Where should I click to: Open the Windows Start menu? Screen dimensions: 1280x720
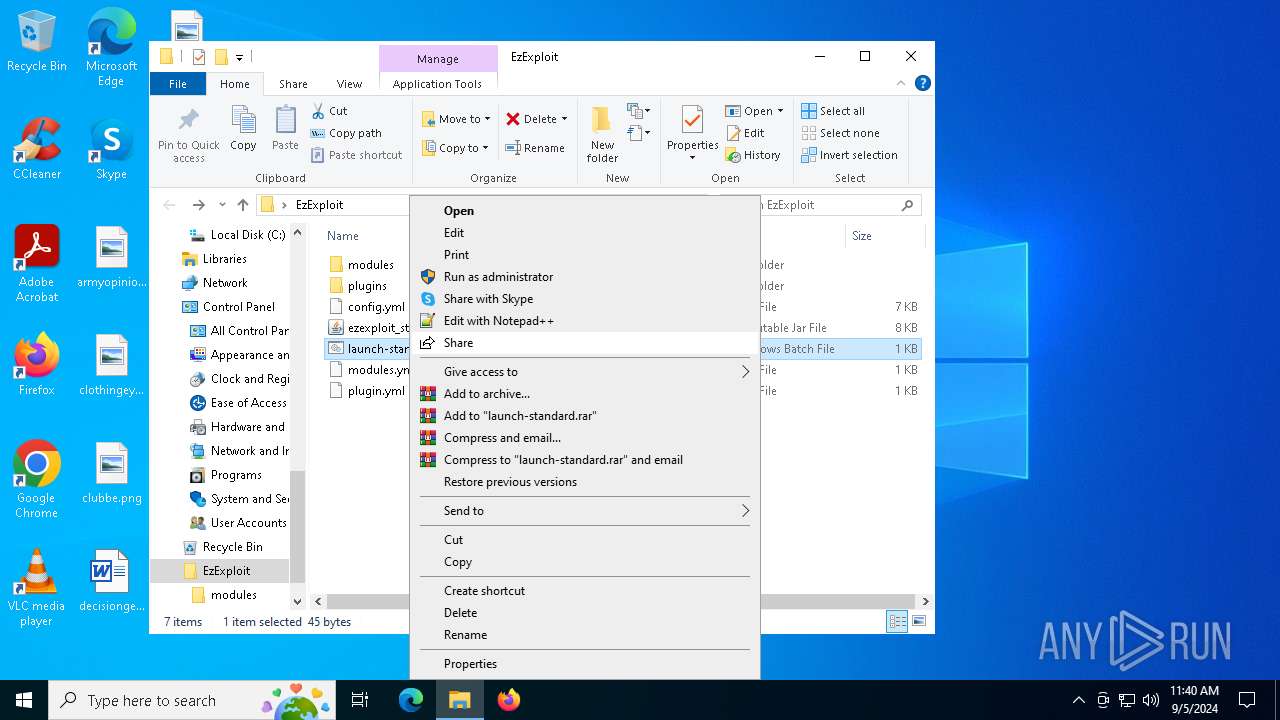point(24,700)
